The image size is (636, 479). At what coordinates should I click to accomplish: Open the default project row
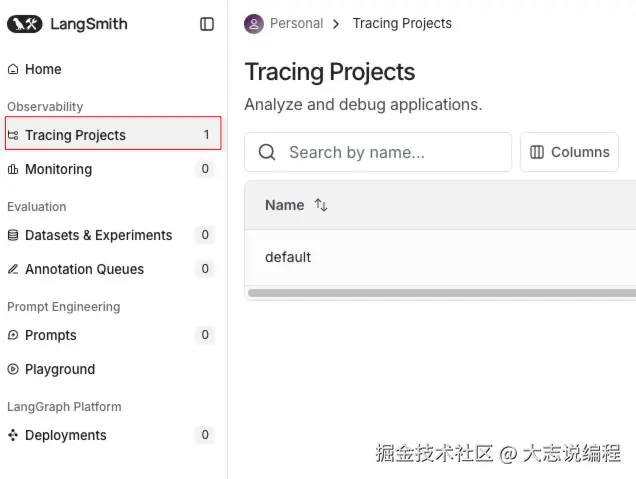pyautogui.click(x=440, y=257)
